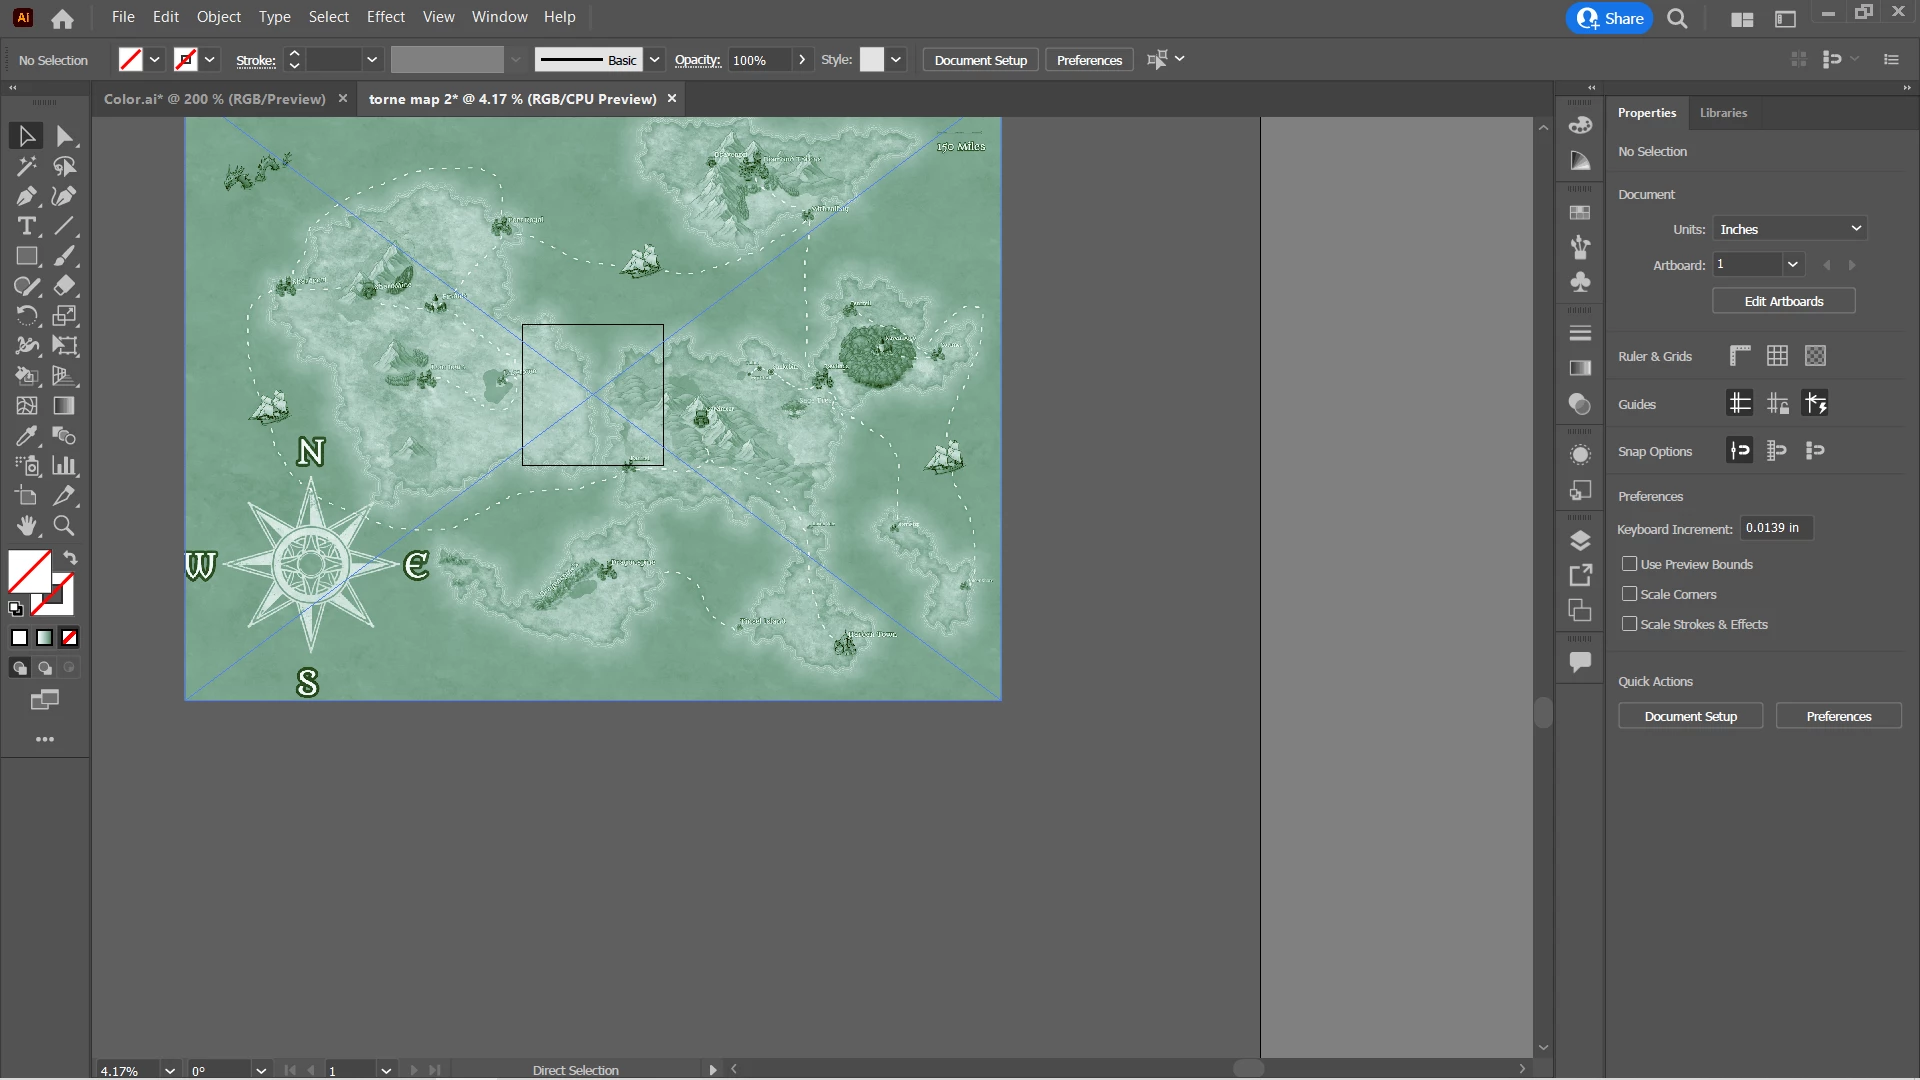1920x1080 pixels.
Task: Activate the Zoom tool
Action: click(64, 526)
